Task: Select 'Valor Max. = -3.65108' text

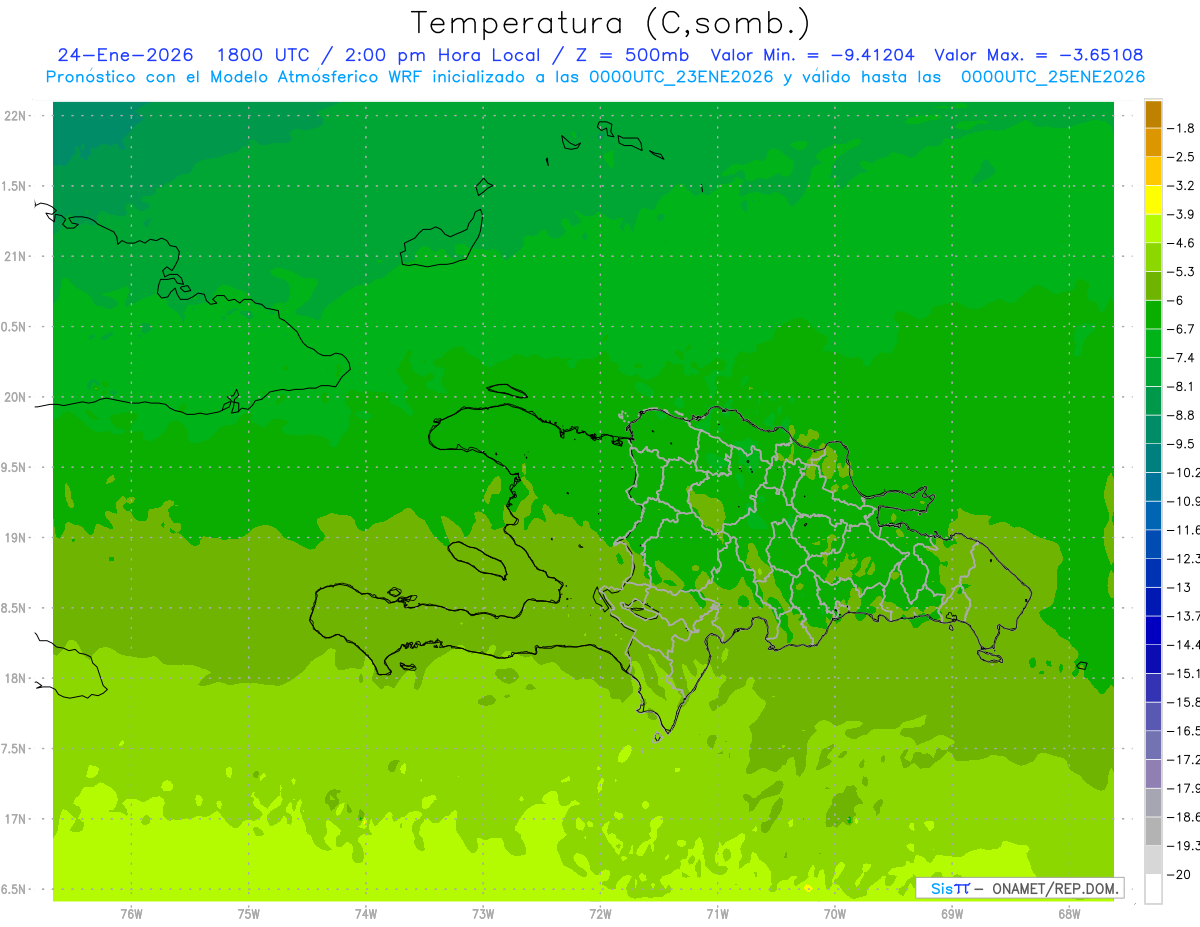Action: 1038,55
